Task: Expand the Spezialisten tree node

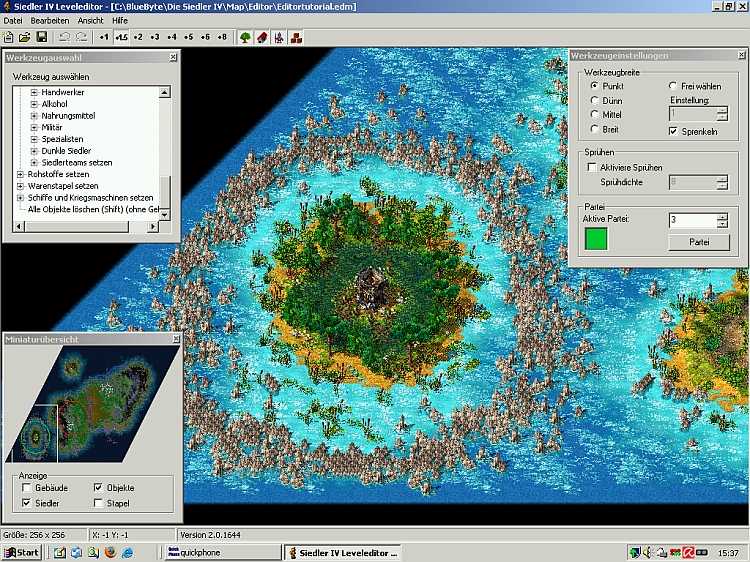Action: click(34, 139)
